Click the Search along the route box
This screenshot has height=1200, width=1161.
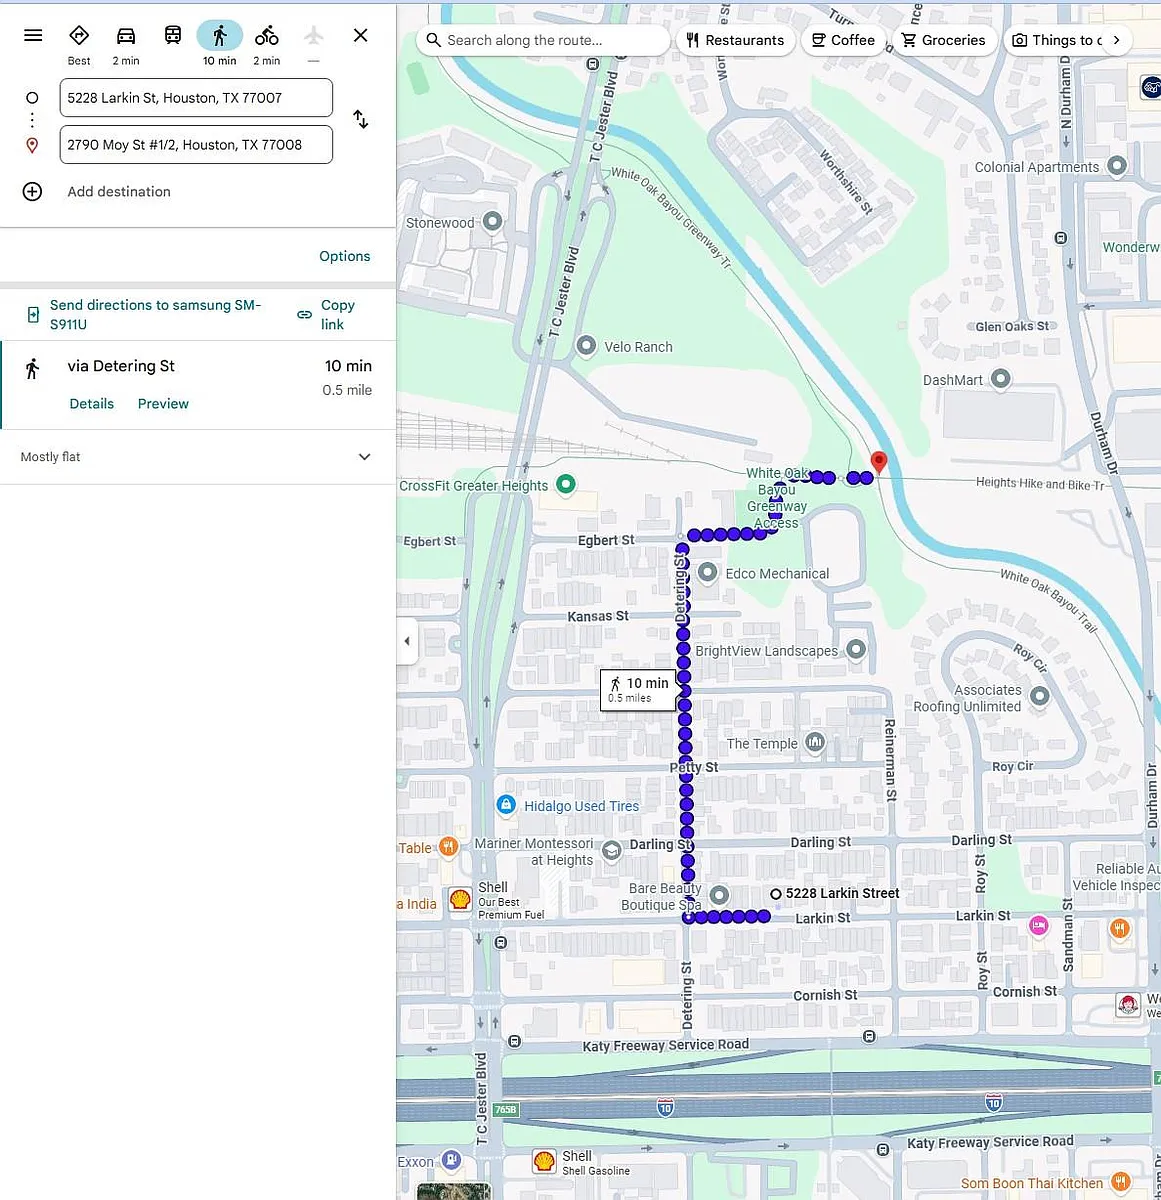click(x=543, y=40)
